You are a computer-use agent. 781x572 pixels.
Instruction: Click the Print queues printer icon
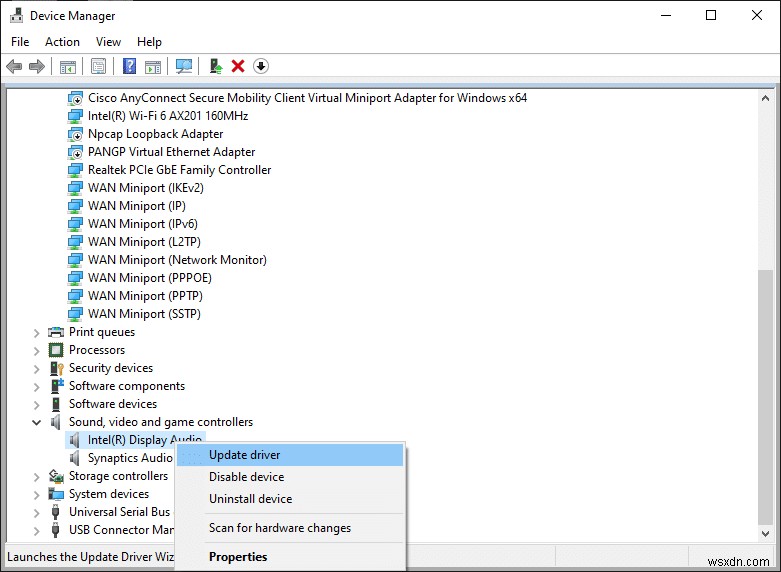(x=56, y=332)
